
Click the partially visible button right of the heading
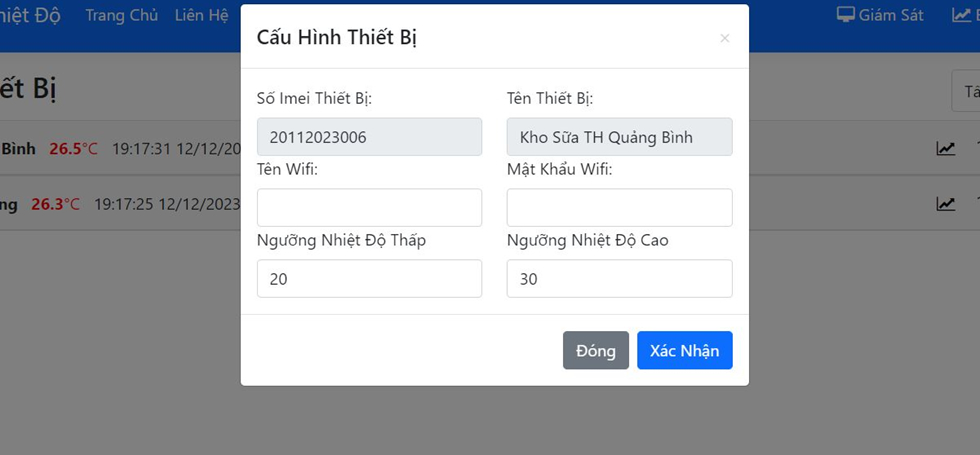(x=967, y=92)
